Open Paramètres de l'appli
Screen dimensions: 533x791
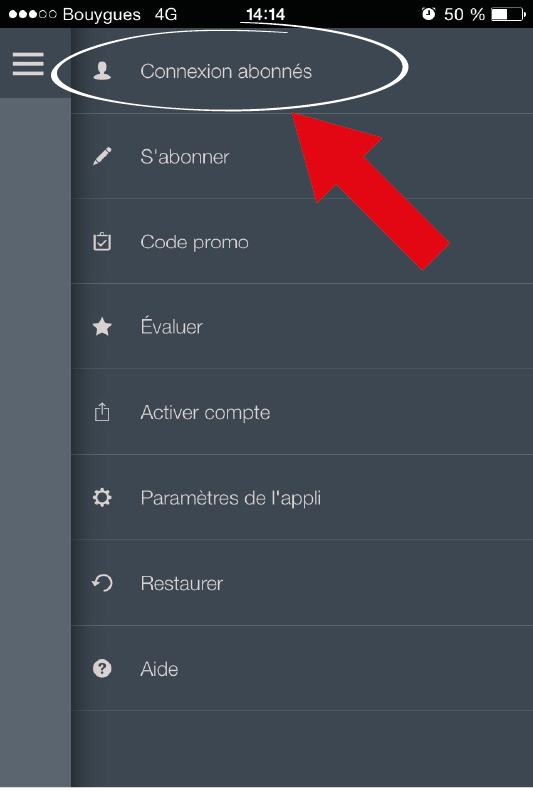coord(302,498)
